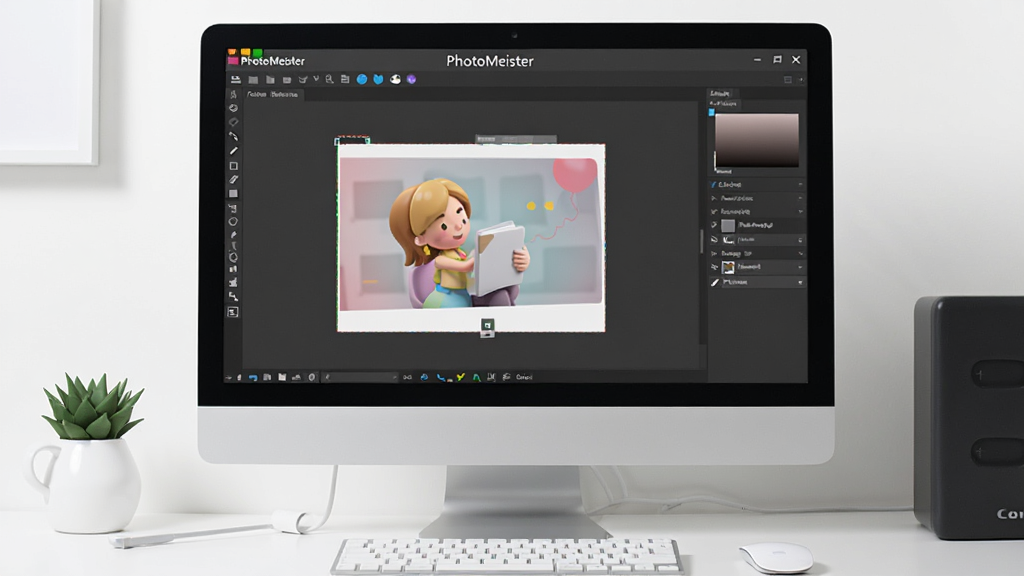
Task: Select the photo layer thumbnail in right panel
Action: click(728, 267)
